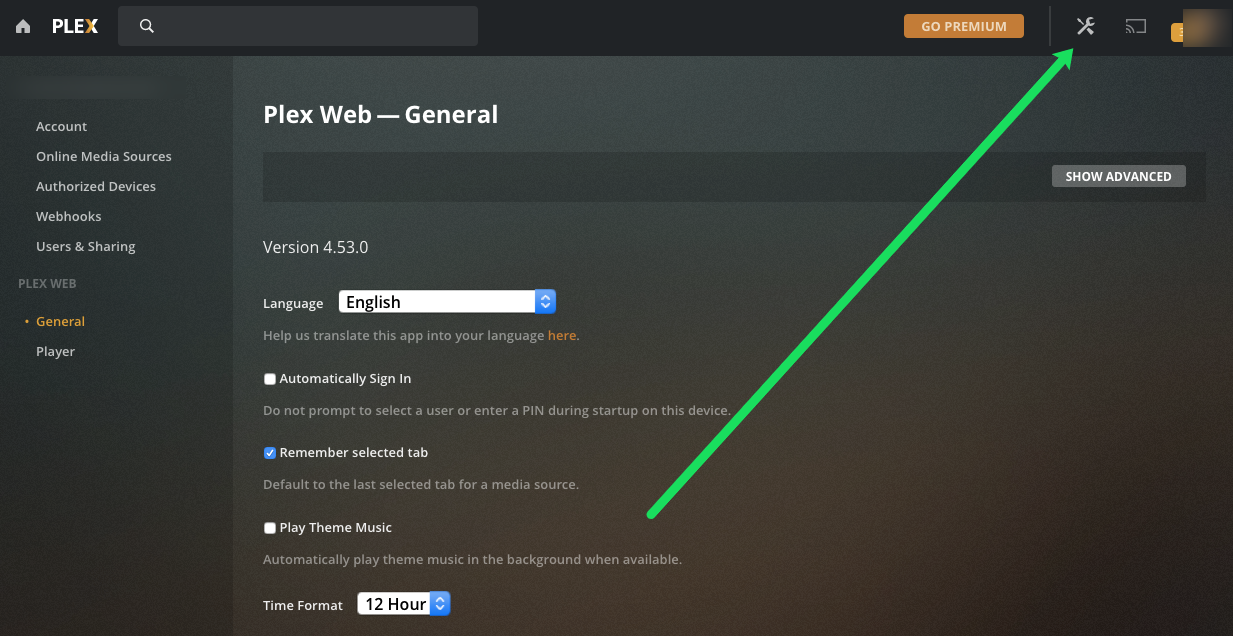Enable Play Theme Music checkbox
1233x636 pixels.
[x=270, y=528]
